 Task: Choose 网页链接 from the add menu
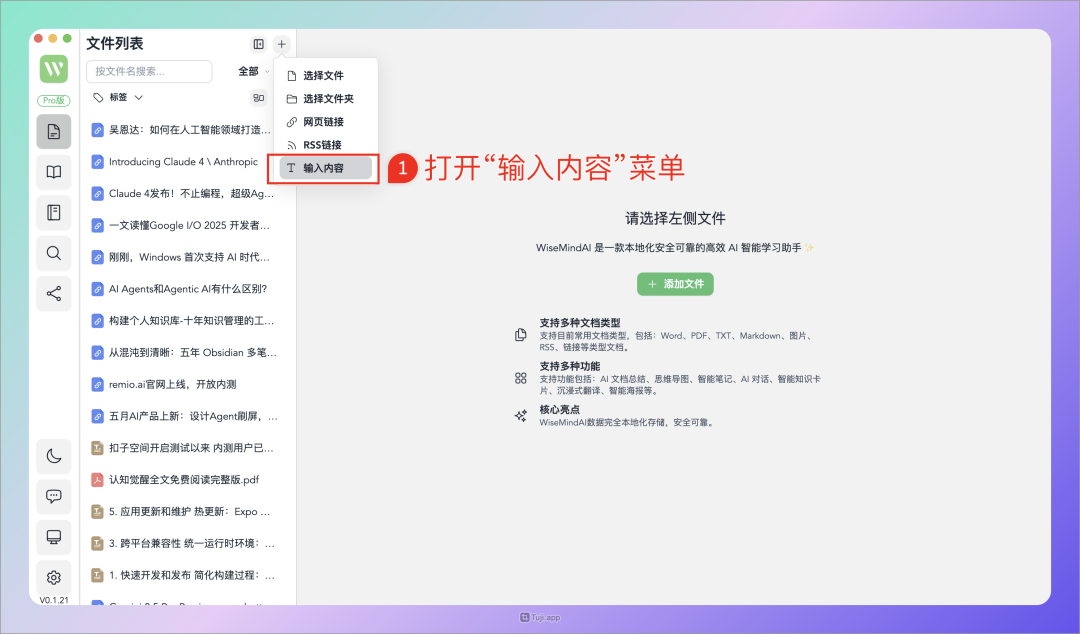pyautogui.click(x=326, y=122)
